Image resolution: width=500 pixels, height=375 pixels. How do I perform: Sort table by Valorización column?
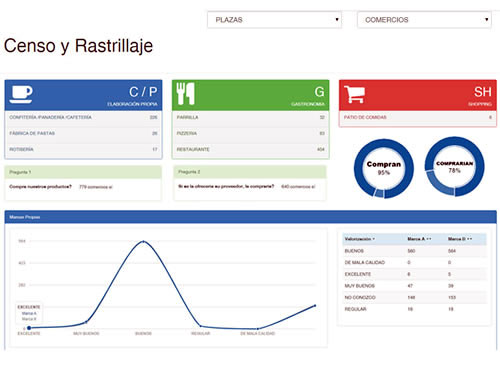pos(360,239)
